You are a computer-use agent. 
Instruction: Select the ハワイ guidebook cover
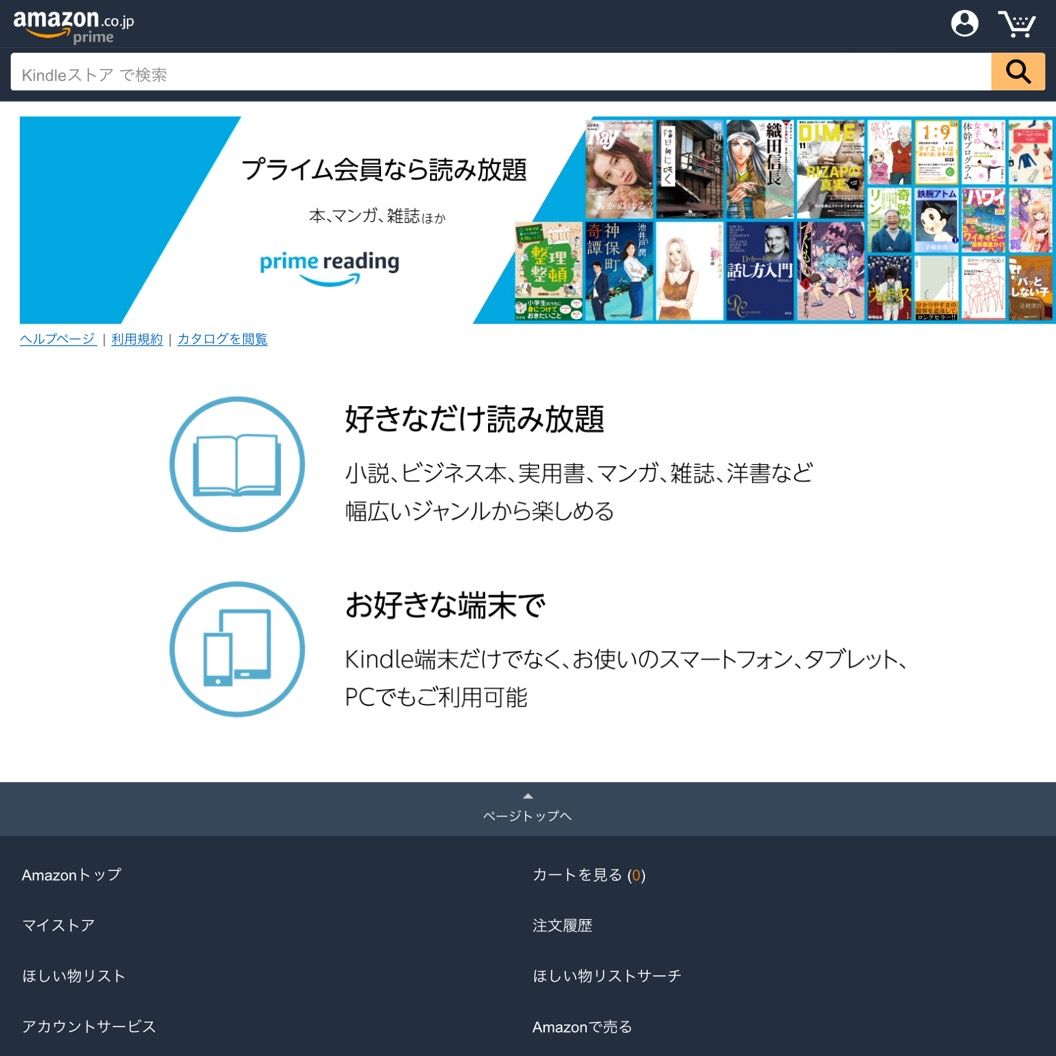pos(983,220)
